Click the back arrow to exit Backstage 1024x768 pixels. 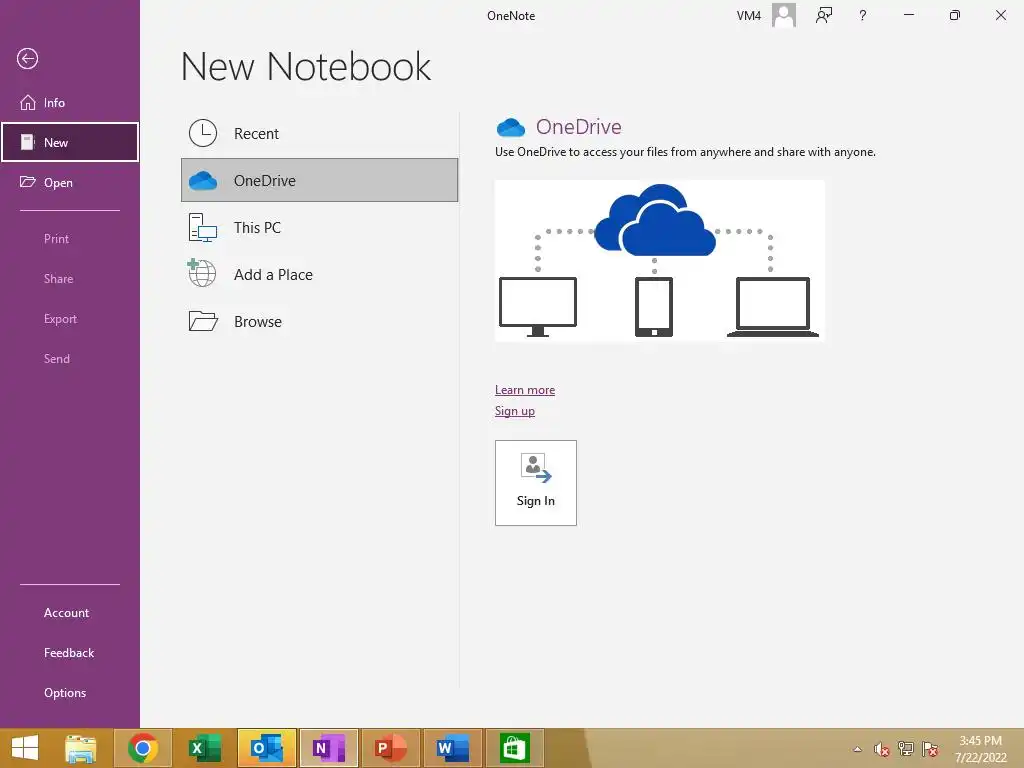click(x=27, y=59)
